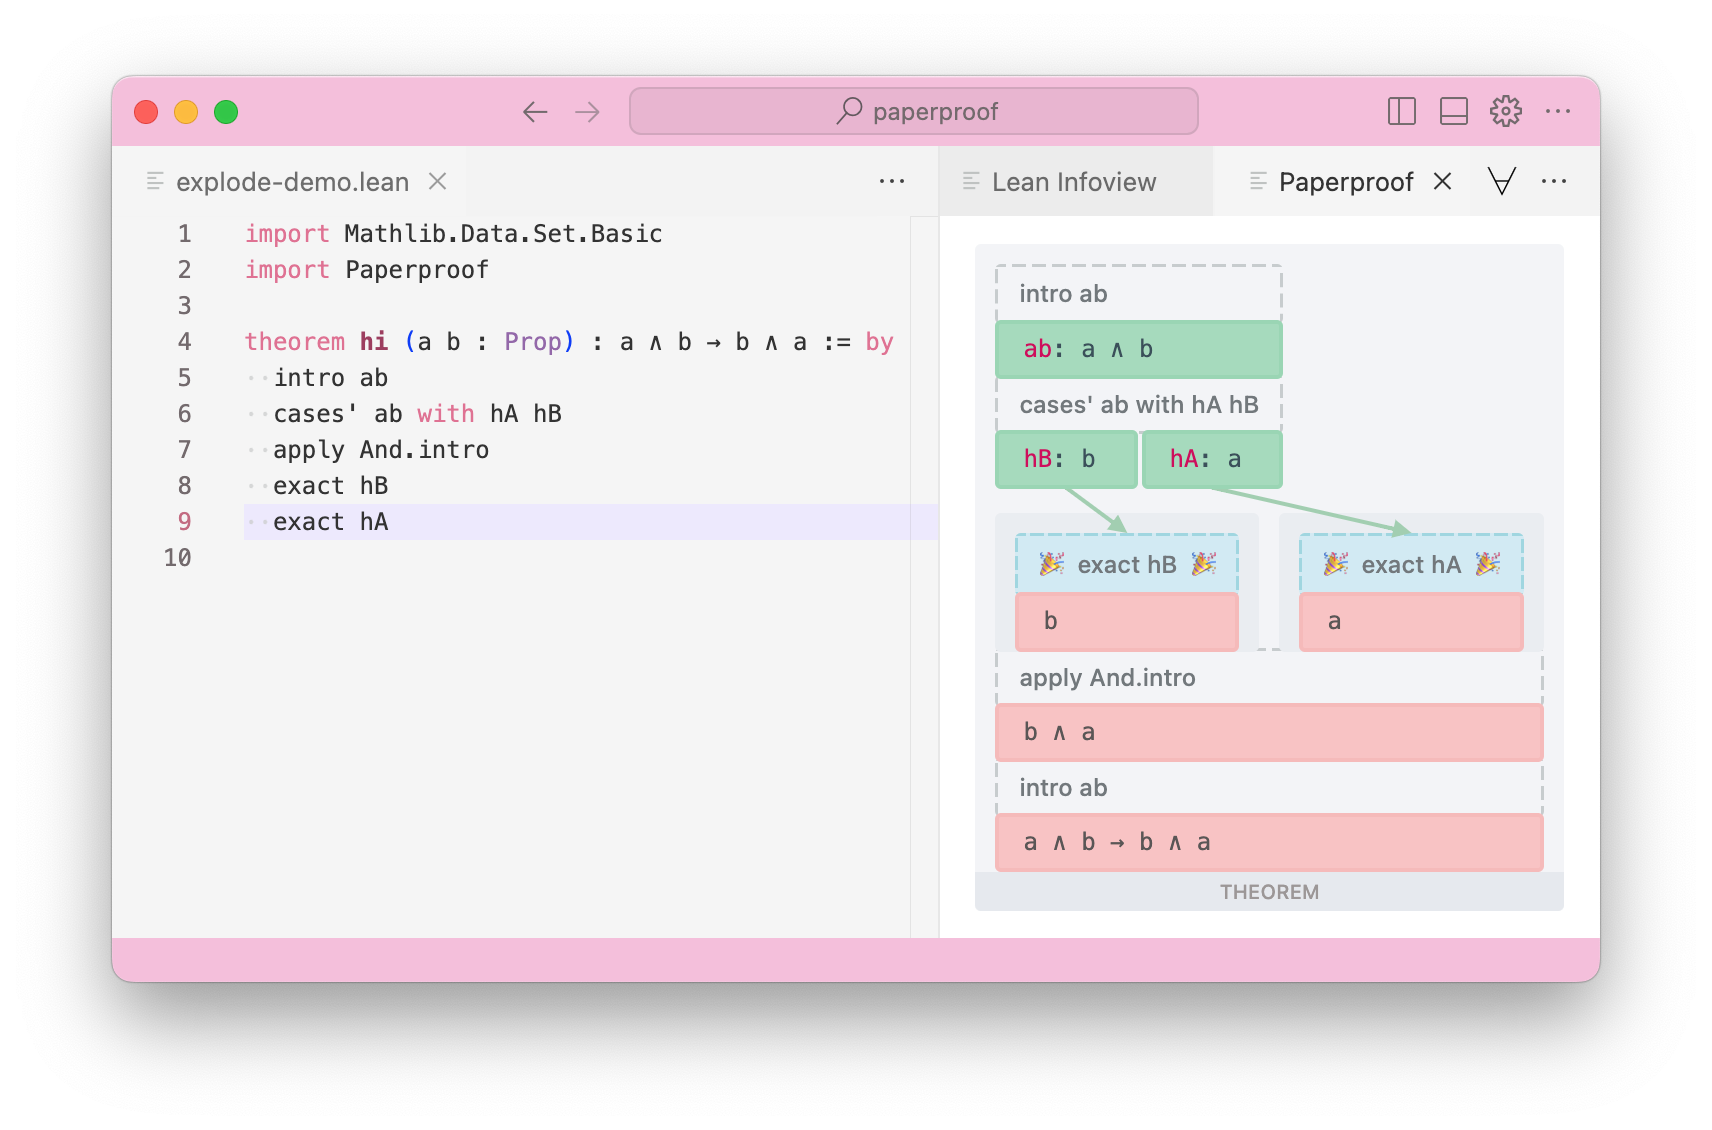Image resolution: width=1712 pixels, height=1130 pixels.
Task: Switch to the Lean Infoview tab
Action: click(x=1074, y=182)
